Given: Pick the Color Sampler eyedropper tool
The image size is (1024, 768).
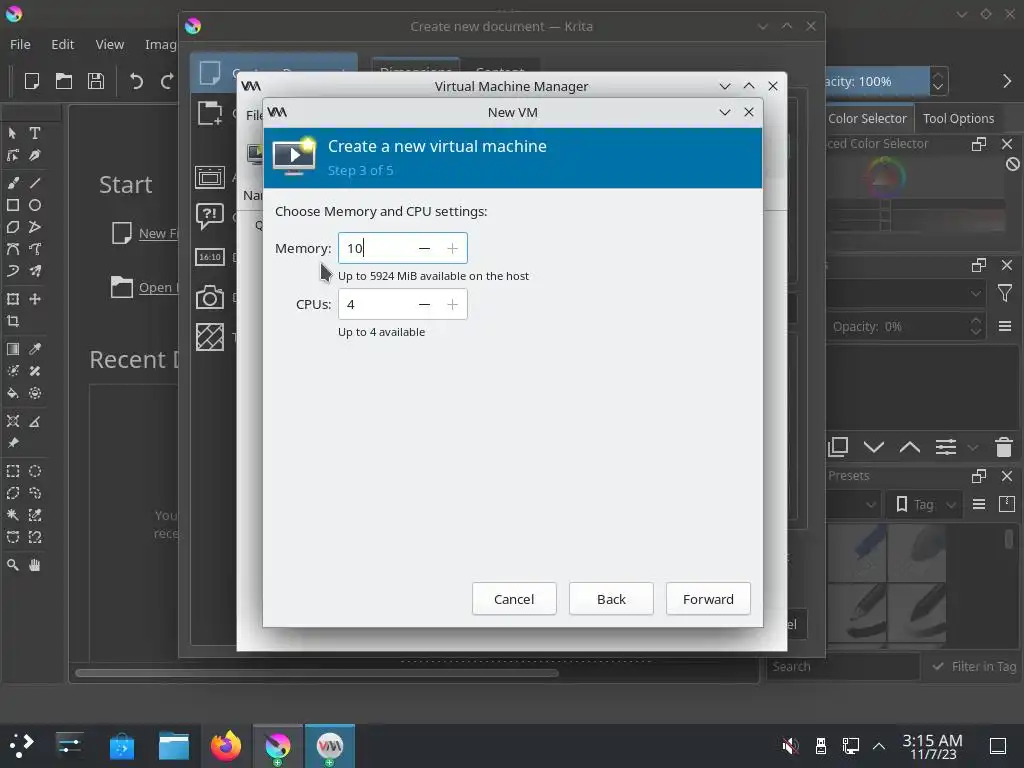Looking at the screenshot, I should 35,349.
